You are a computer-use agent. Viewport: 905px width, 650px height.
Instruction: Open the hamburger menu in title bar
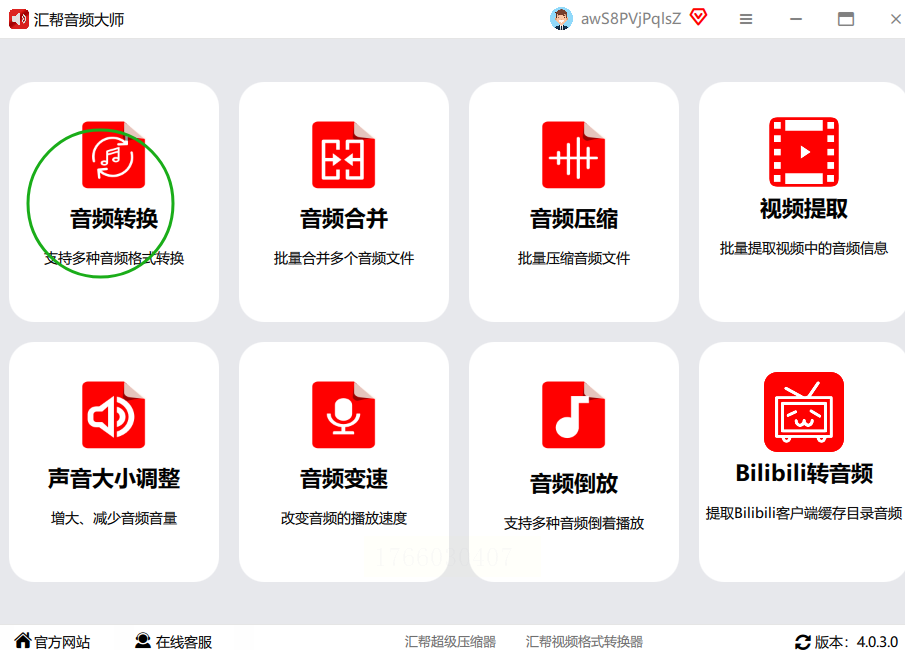click(x=746, y=19)
